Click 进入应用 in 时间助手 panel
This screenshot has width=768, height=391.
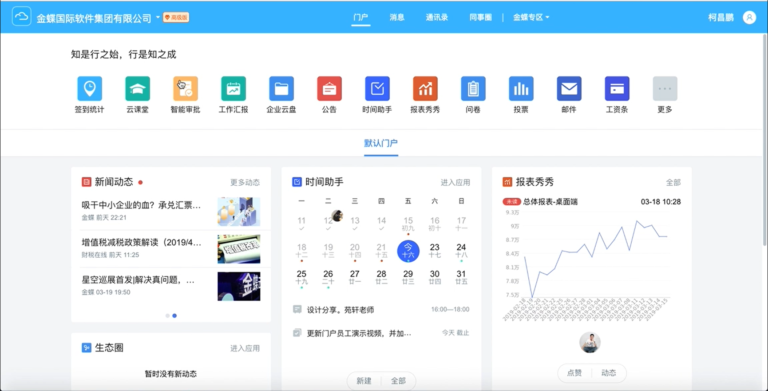[455, 183]
